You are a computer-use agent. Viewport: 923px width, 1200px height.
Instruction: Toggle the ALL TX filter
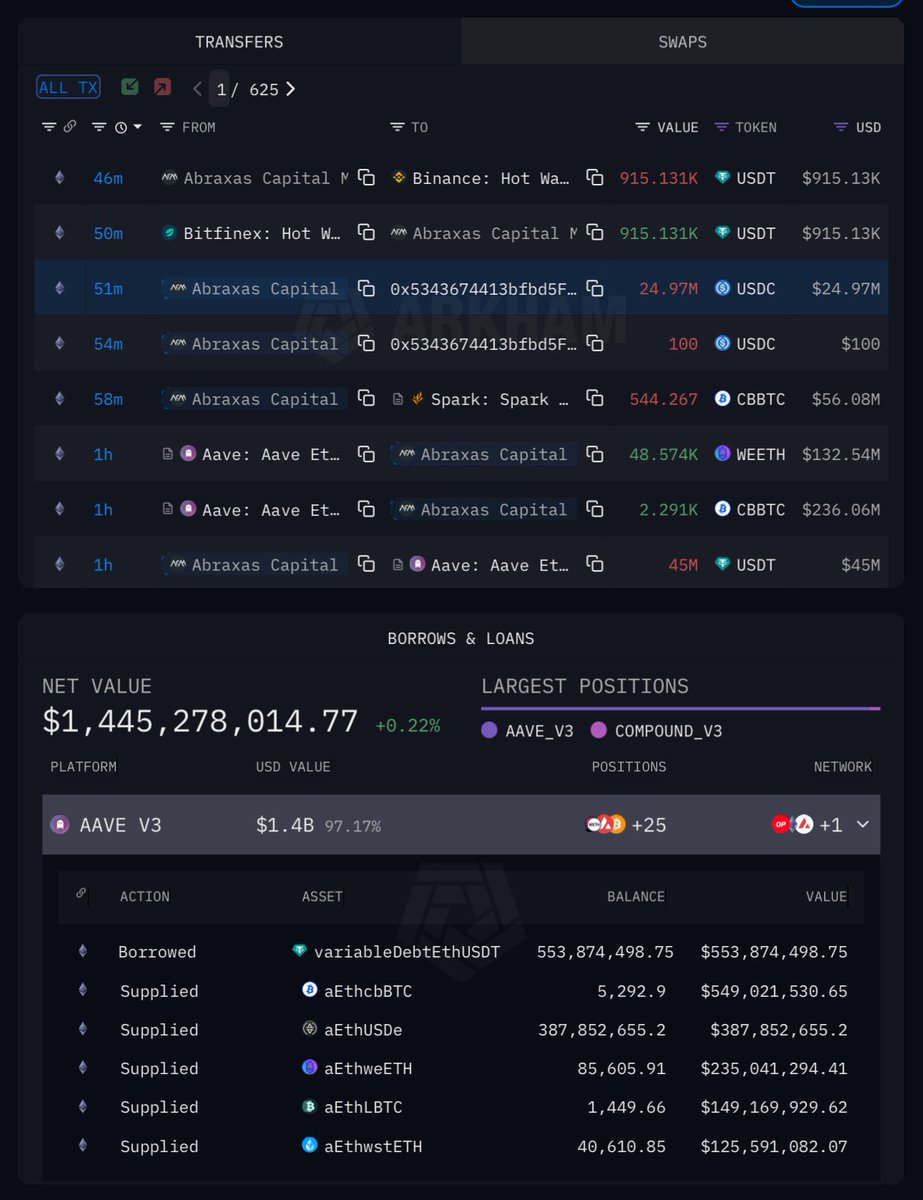(68, 88)
